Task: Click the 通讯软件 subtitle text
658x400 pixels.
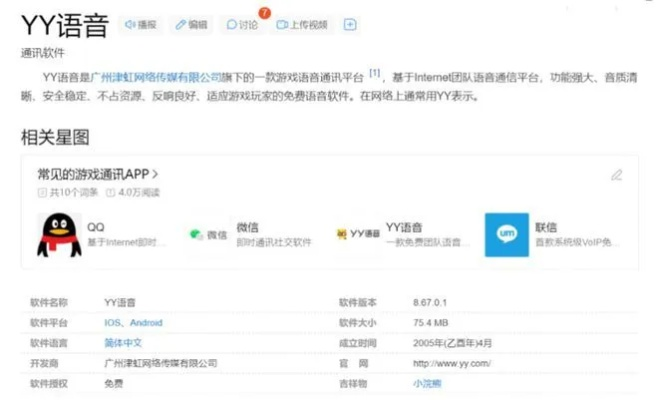Action: click(43, 53)
